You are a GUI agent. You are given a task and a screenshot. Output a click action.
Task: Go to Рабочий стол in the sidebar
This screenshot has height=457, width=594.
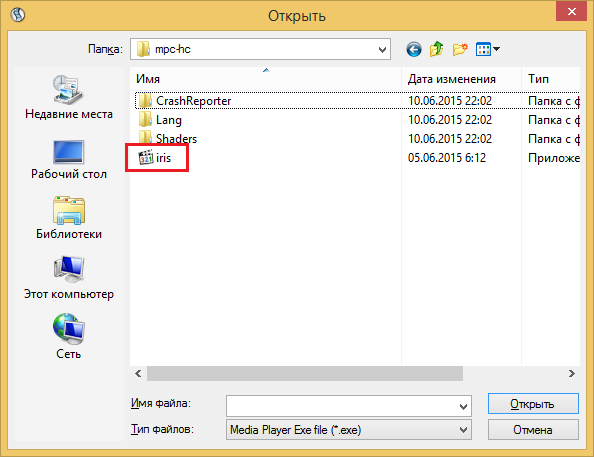(x=69, y=159)
